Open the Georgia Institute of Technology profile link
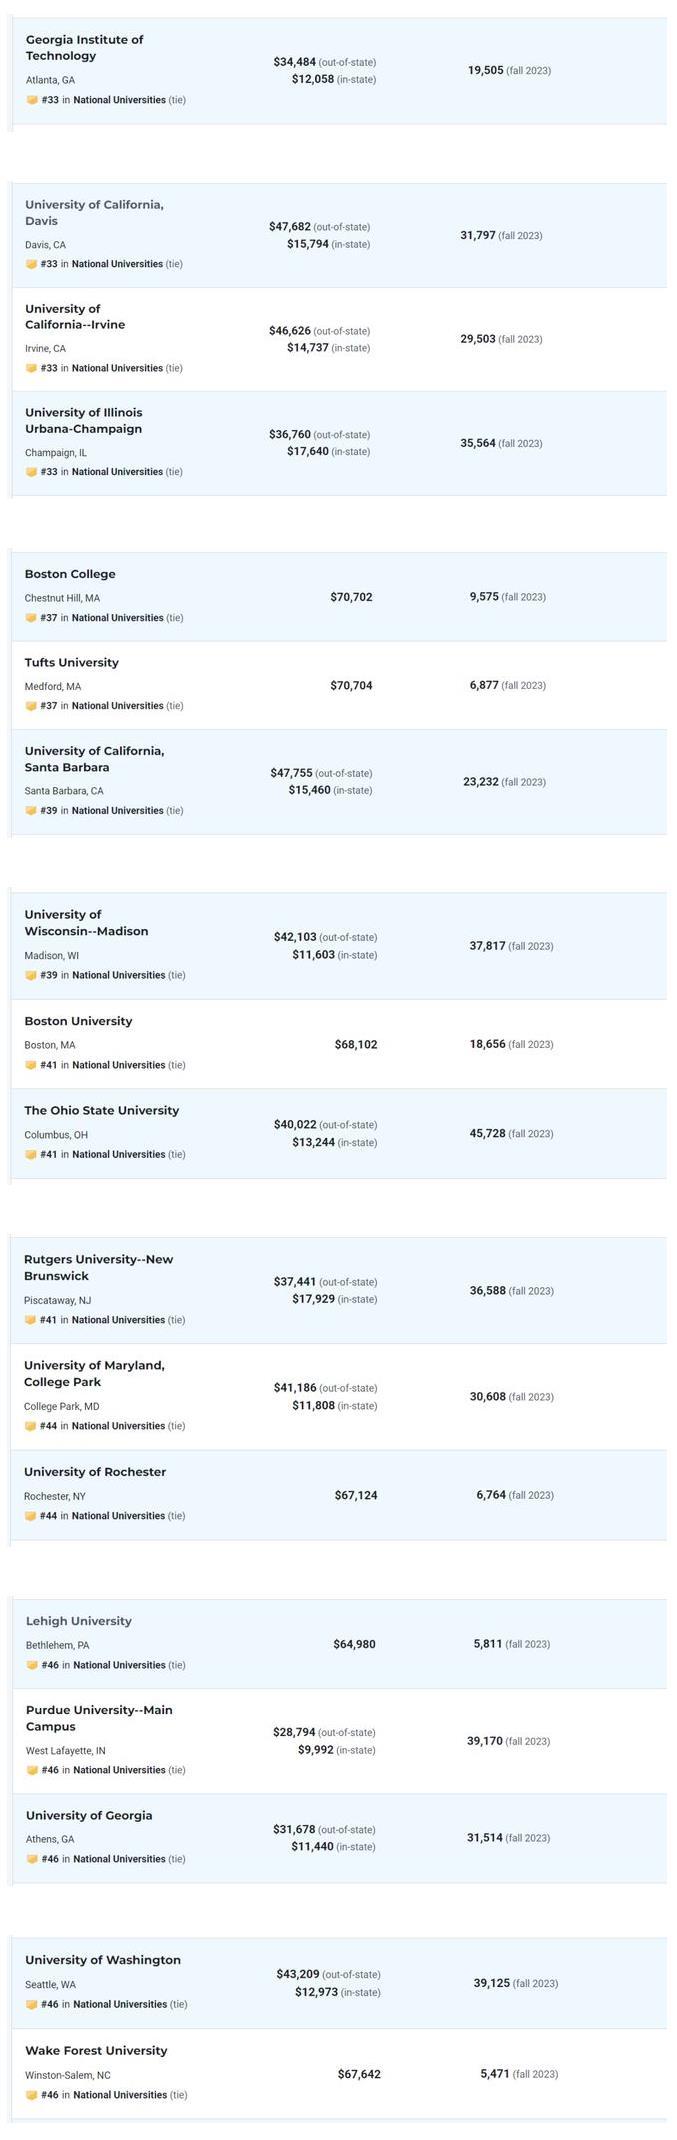The width and height of the screenshot is (677, 2140). click(85, 48)
